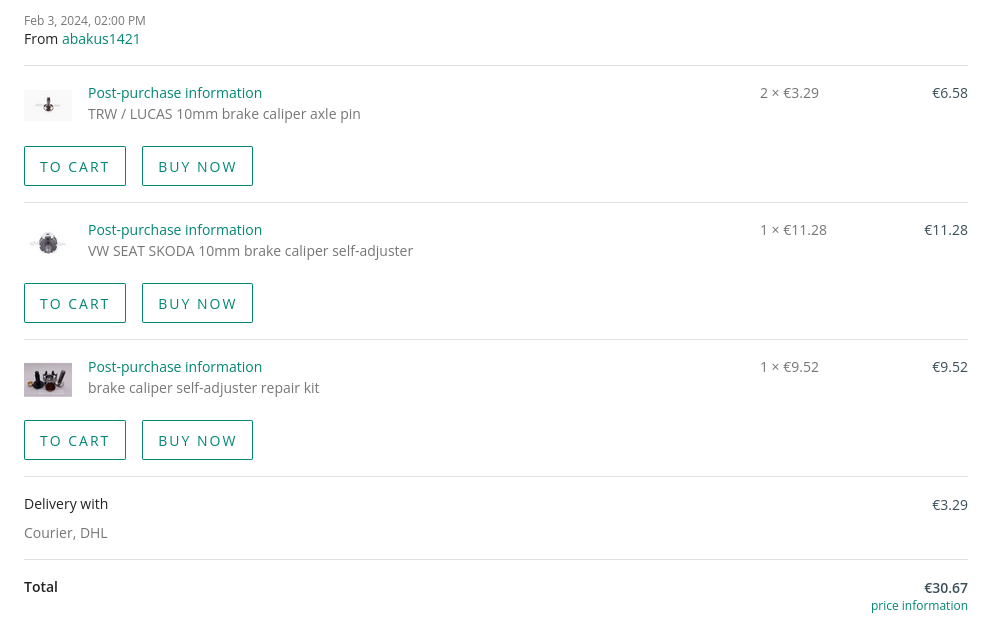Image resolution: width=992 pixels, height=640 pixels.
Task: Click the TRW / LUCAS 10mm axle pin title
Action: 224,114
